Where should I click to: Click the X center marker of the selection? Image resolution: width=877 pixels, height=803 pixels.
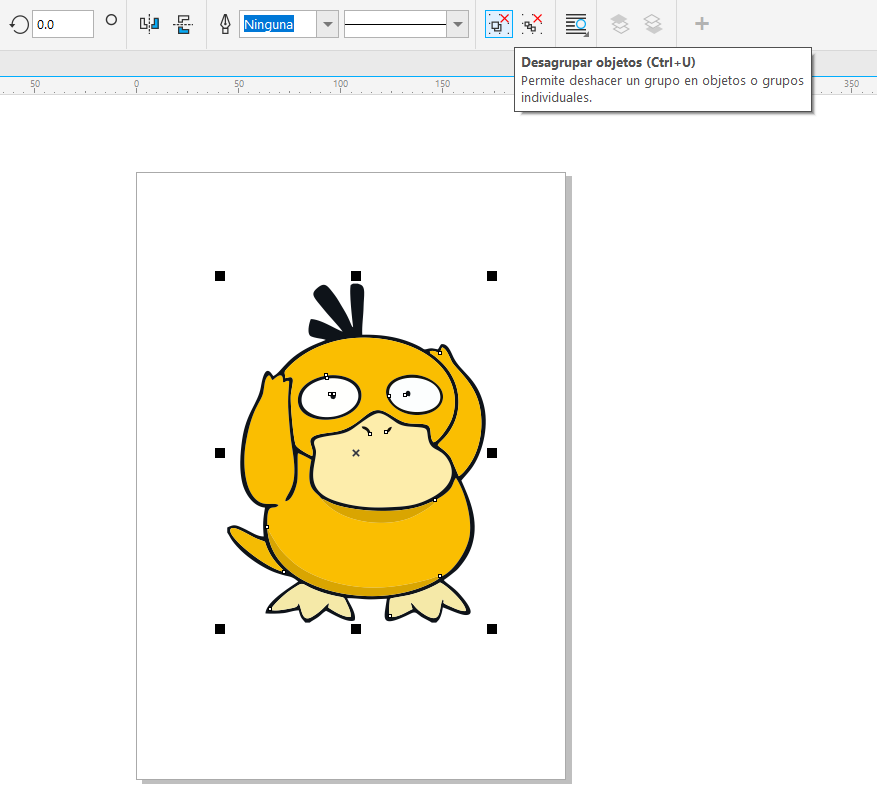click(356, 453)
